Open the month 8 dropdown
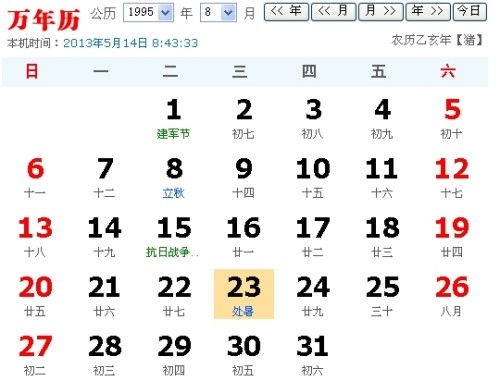This screenshot has height=381, width=500. [x=218, y=13]
